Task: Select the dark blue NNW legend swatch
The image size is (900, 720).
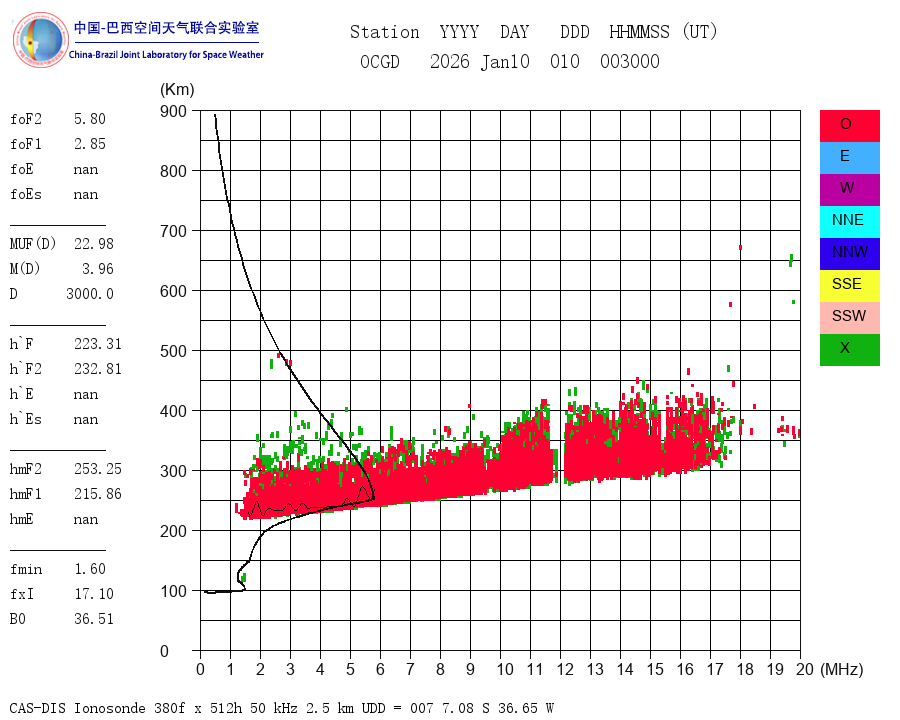Action: click(849, 254)
